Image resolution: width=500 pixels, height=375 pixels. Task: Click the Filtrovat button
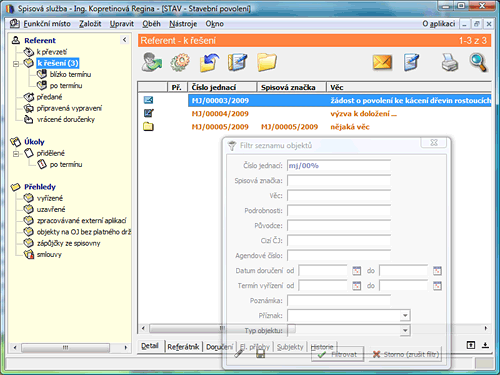tap(337, 354)
